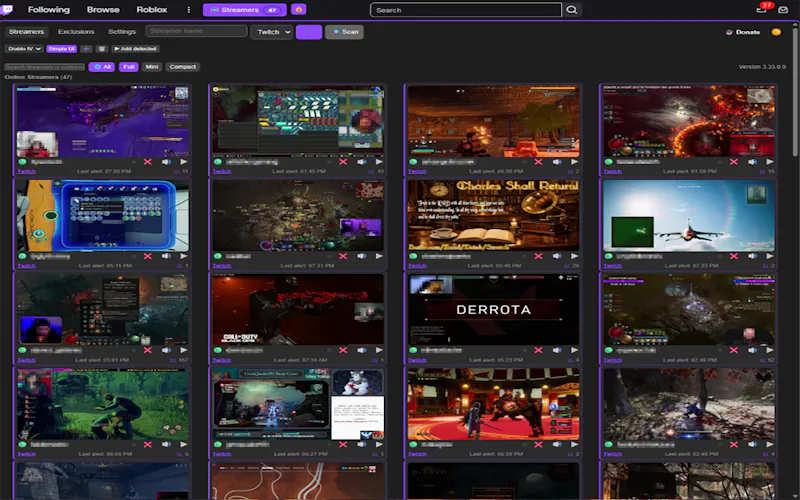Click the Donate button
Viewport: 800px width, 500px height.
[x=743, y=32]
